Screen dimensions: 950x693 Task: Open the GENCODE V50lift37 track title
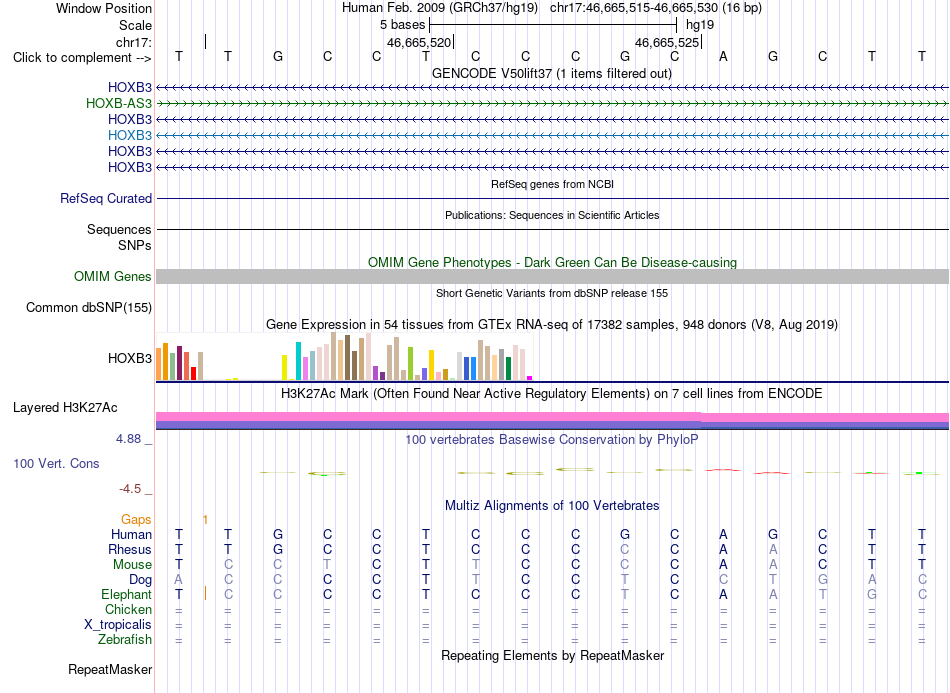(552, 73)
